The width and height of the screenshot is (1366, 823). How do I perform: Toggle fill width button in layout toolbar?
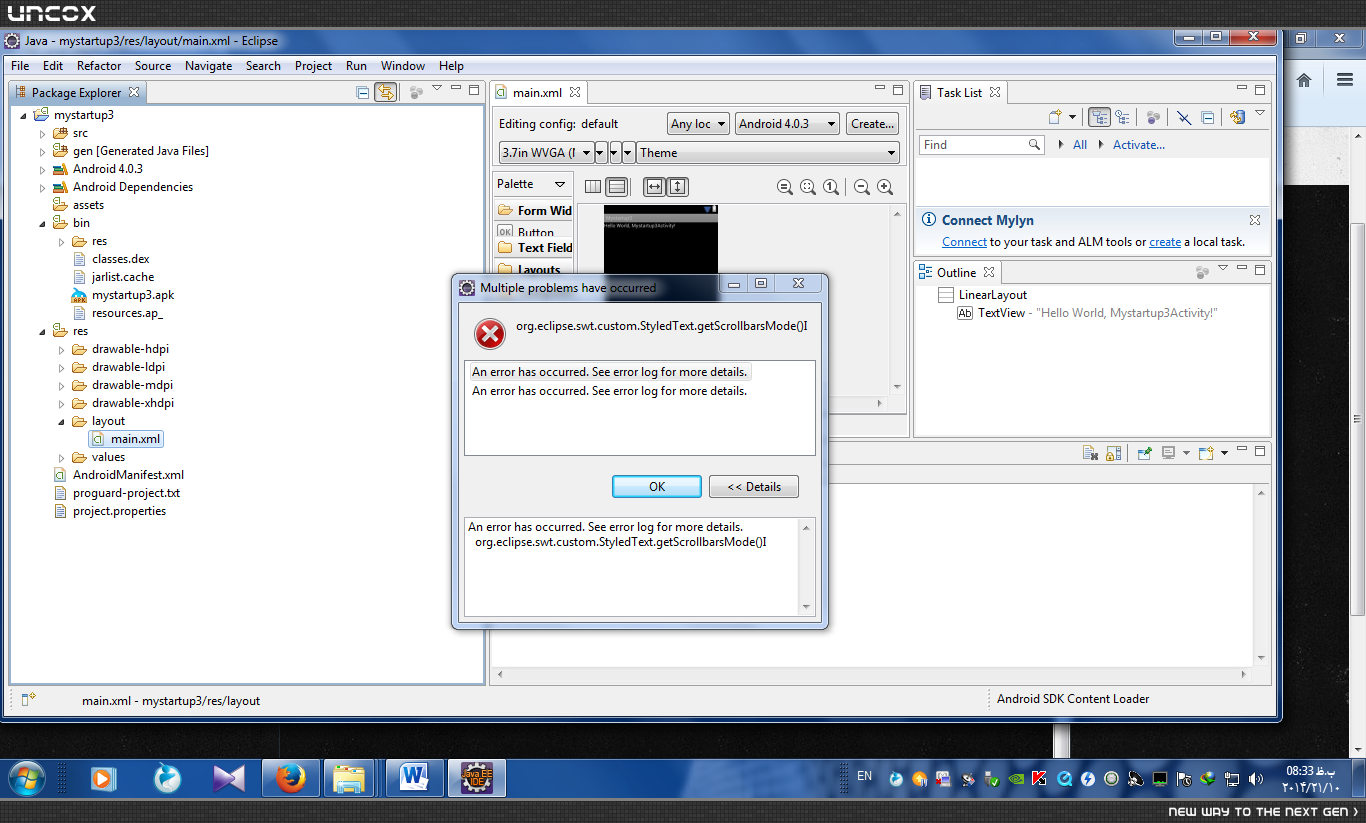pyautogui.click(x=654, y=186)
